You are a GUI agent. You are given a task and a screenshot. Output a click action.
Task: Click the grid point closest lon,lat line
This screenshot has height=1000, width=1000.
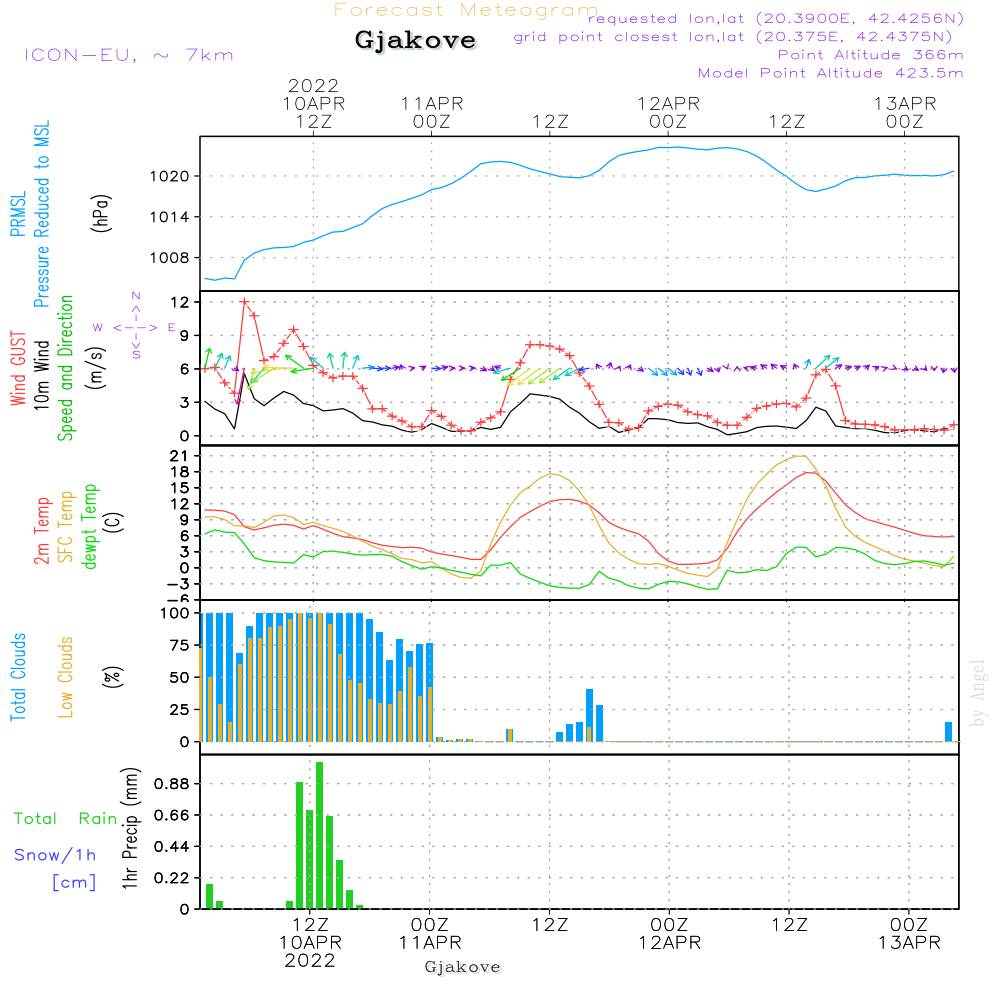(733, 37)
